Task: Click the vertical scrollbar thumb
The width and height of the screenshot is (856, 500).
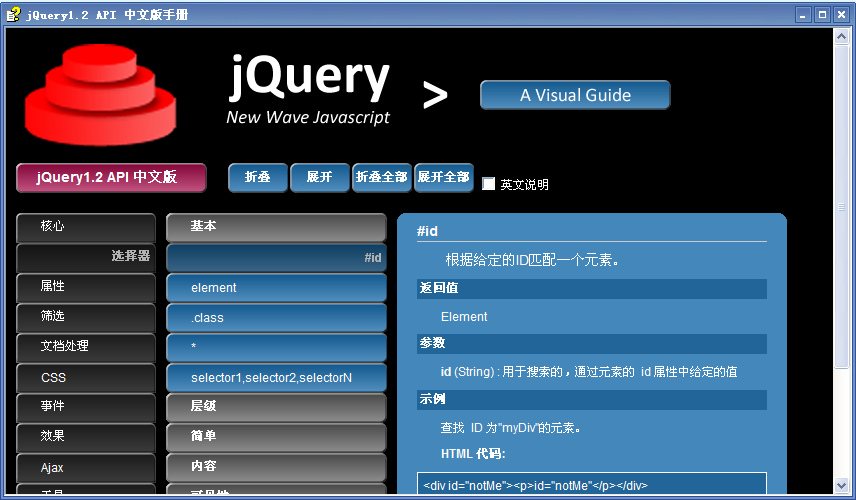Action: click(x=841, y=206)
